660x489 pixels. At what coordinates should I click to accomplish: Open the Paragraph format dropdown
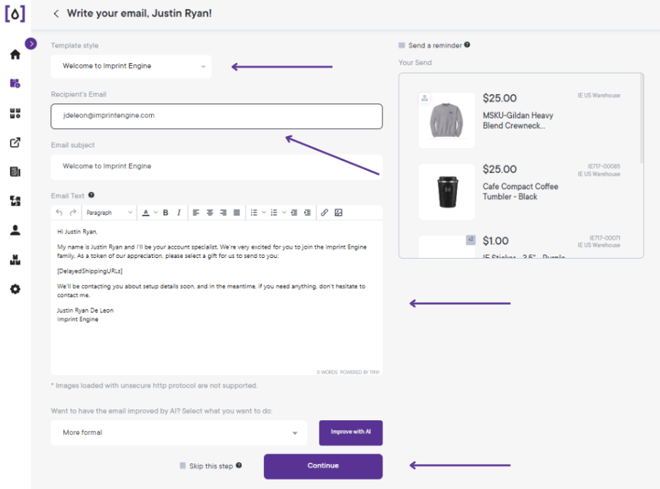109,213
